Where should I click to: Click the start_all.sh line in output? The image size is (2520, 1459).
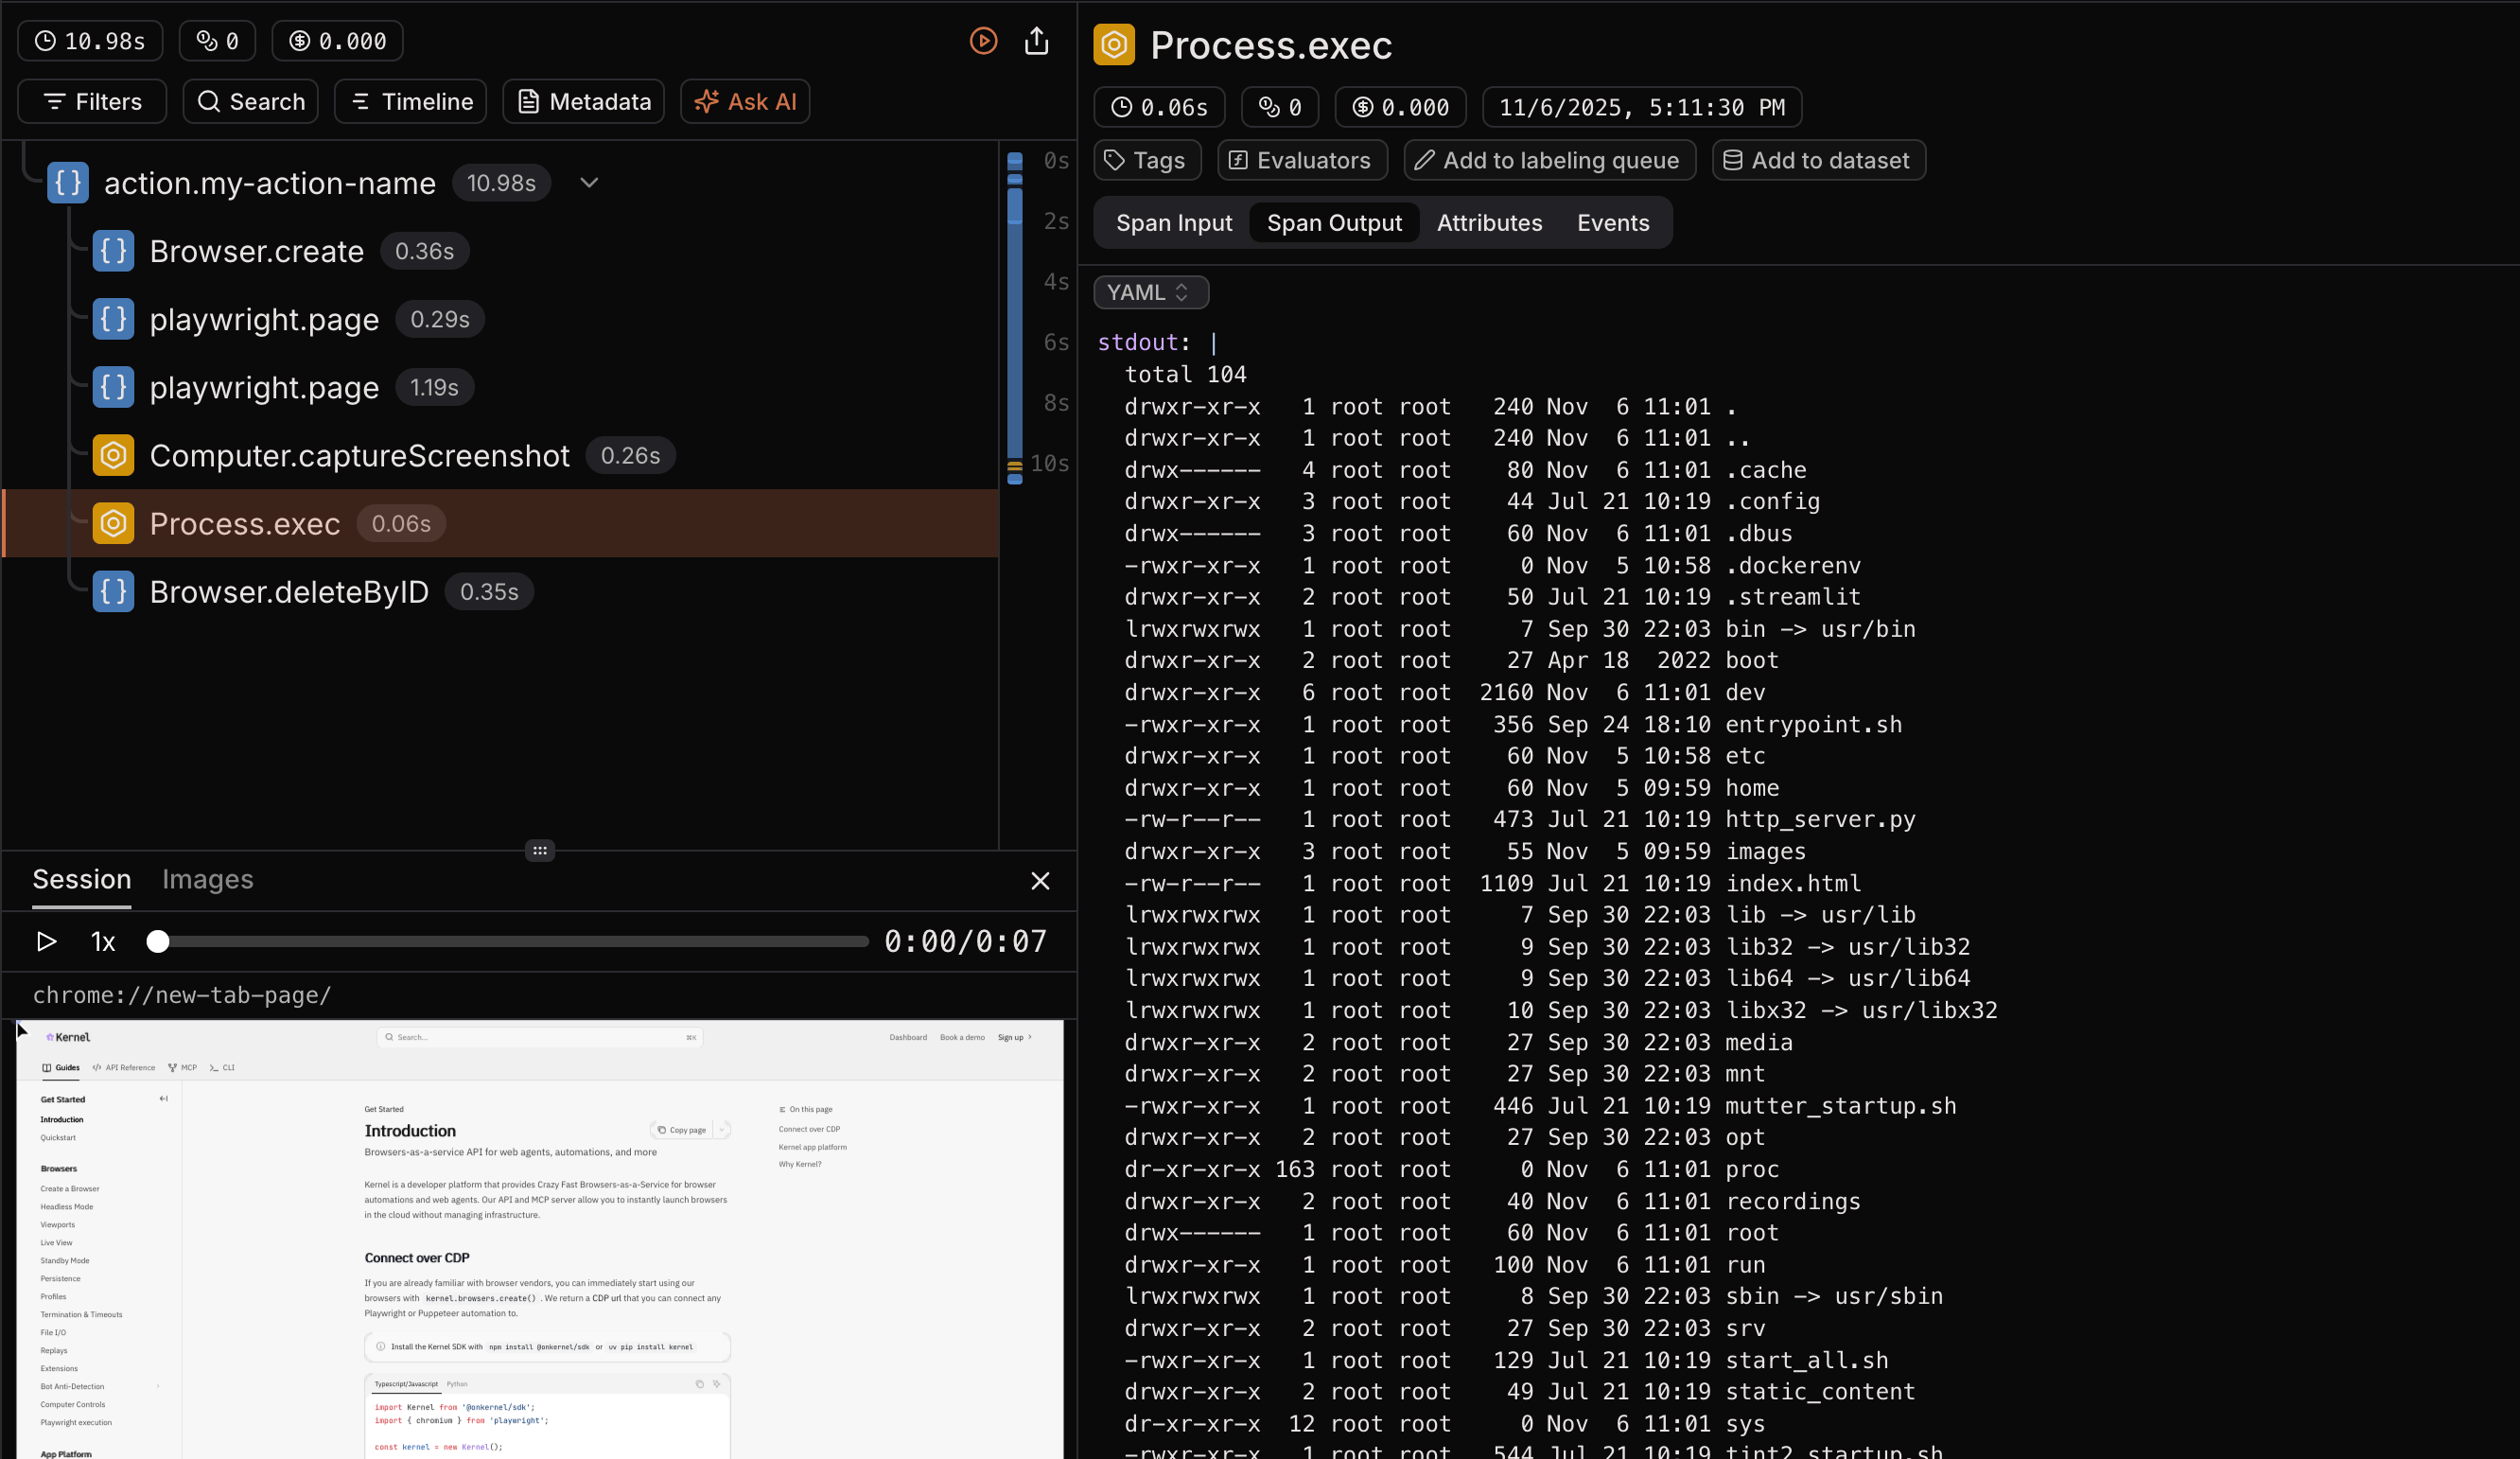pyautogui.click(x=1506, y=1361)
